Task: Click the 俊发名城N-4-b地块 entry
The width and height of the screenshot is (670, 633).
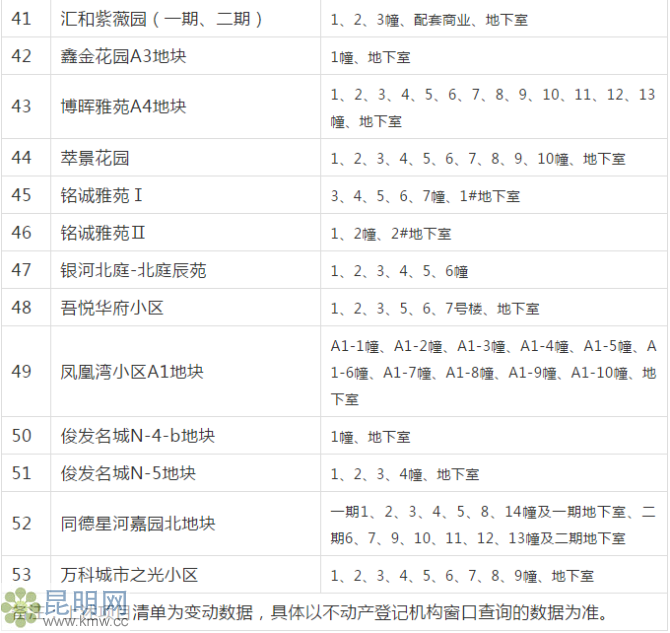Action: tap(138, 436)
